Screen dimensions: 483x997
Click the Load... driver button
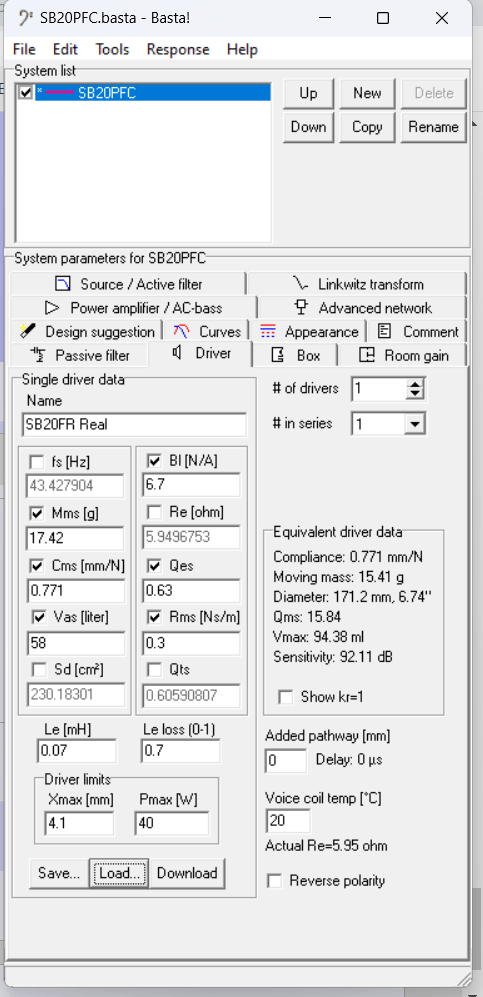[x=119, y=873]
